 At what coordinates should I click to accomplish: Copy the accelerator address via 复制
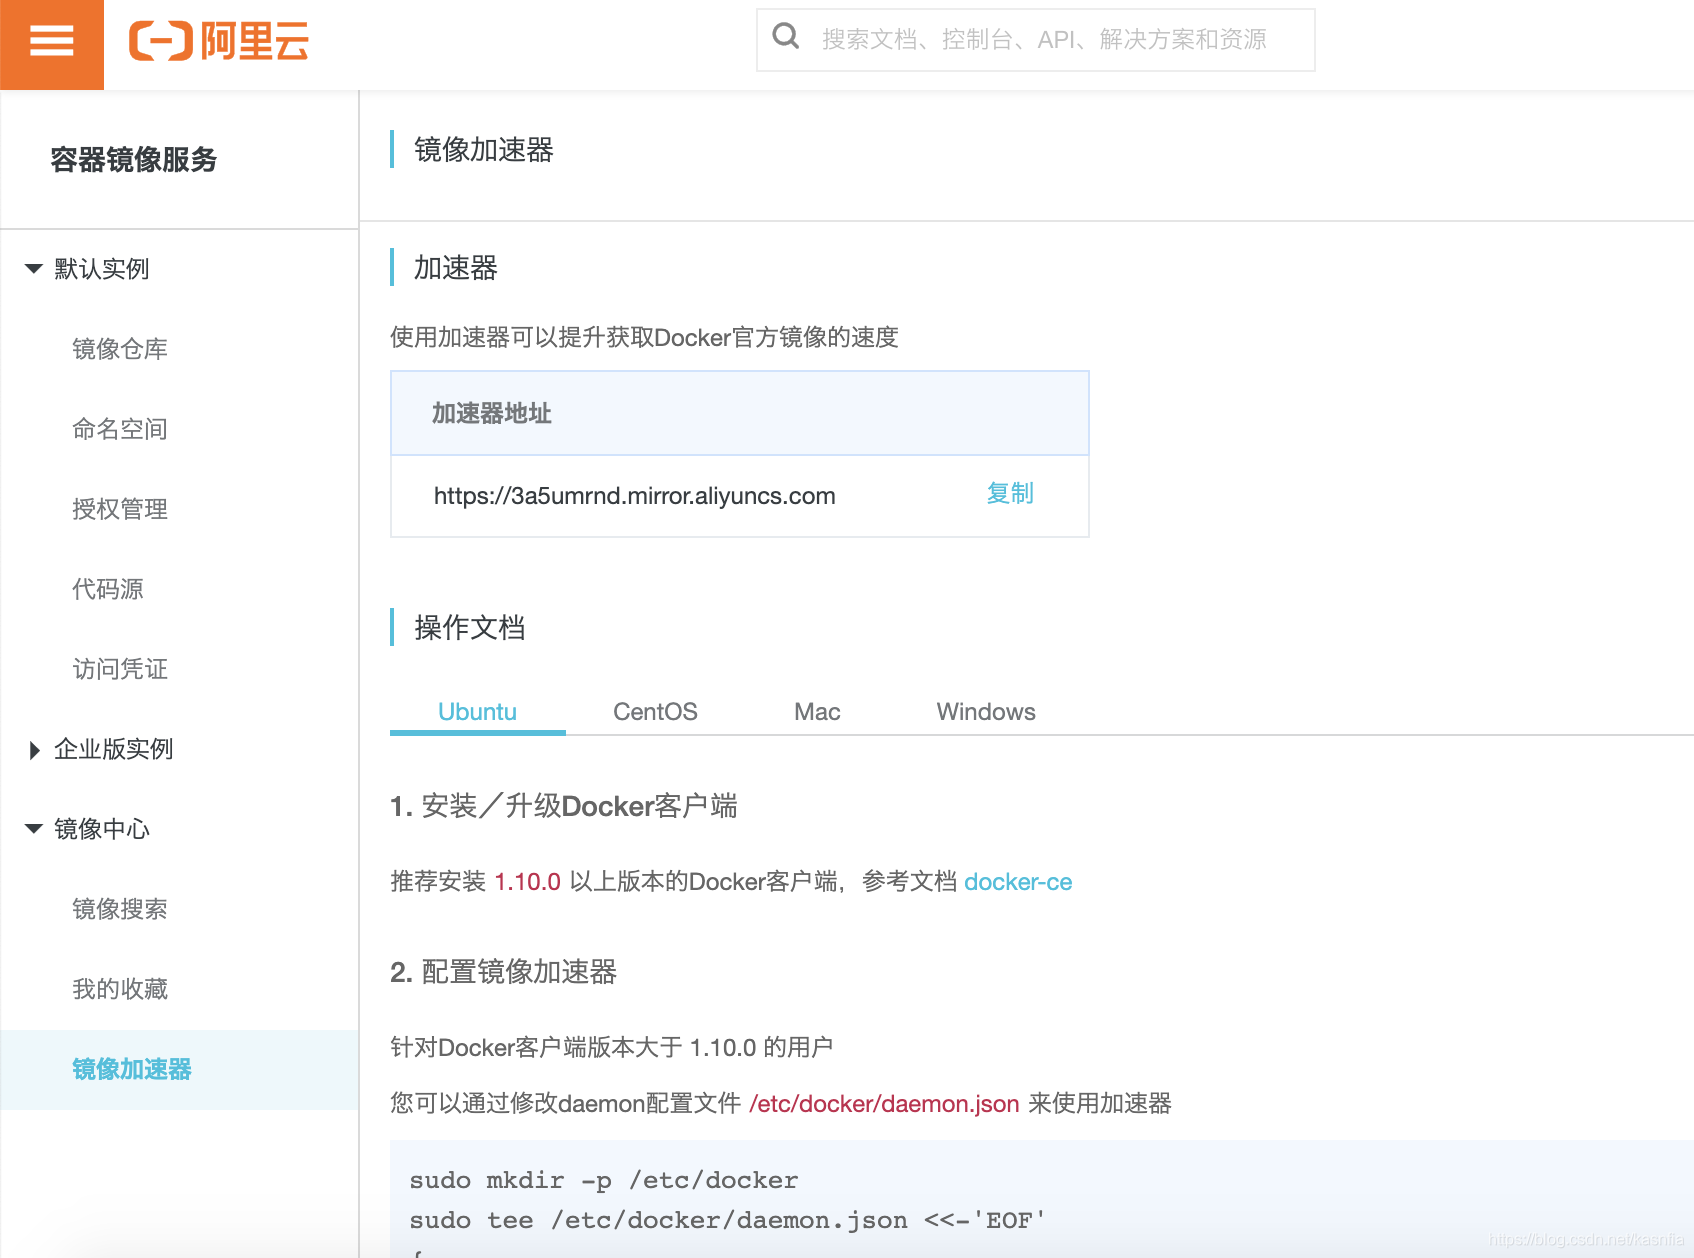(1010, 493)
